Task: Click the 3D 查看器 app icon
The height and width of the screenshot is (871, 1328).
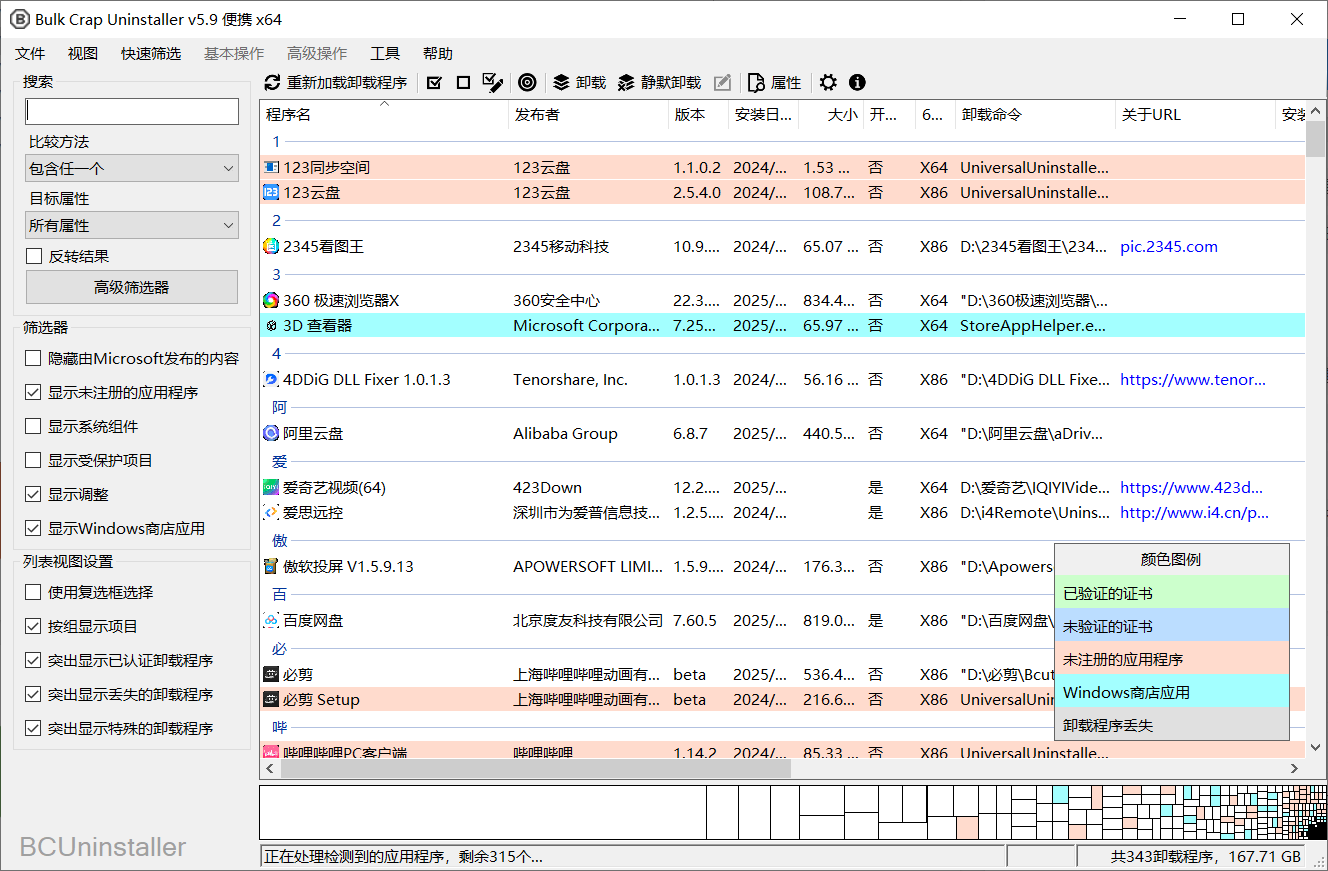Action: point(271,325)
